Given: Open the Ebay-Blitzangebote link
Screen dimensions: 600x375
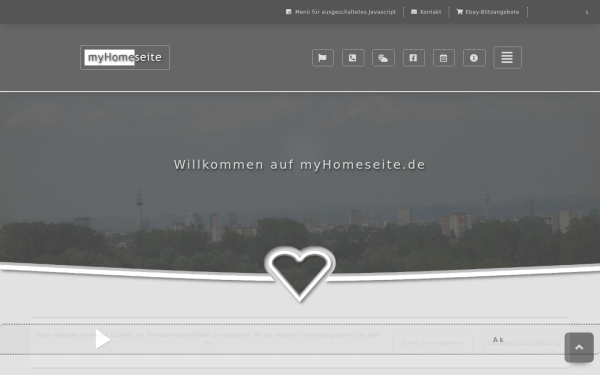Looking at the screenshot, I should pyautogui.click(x=488, y=12).
